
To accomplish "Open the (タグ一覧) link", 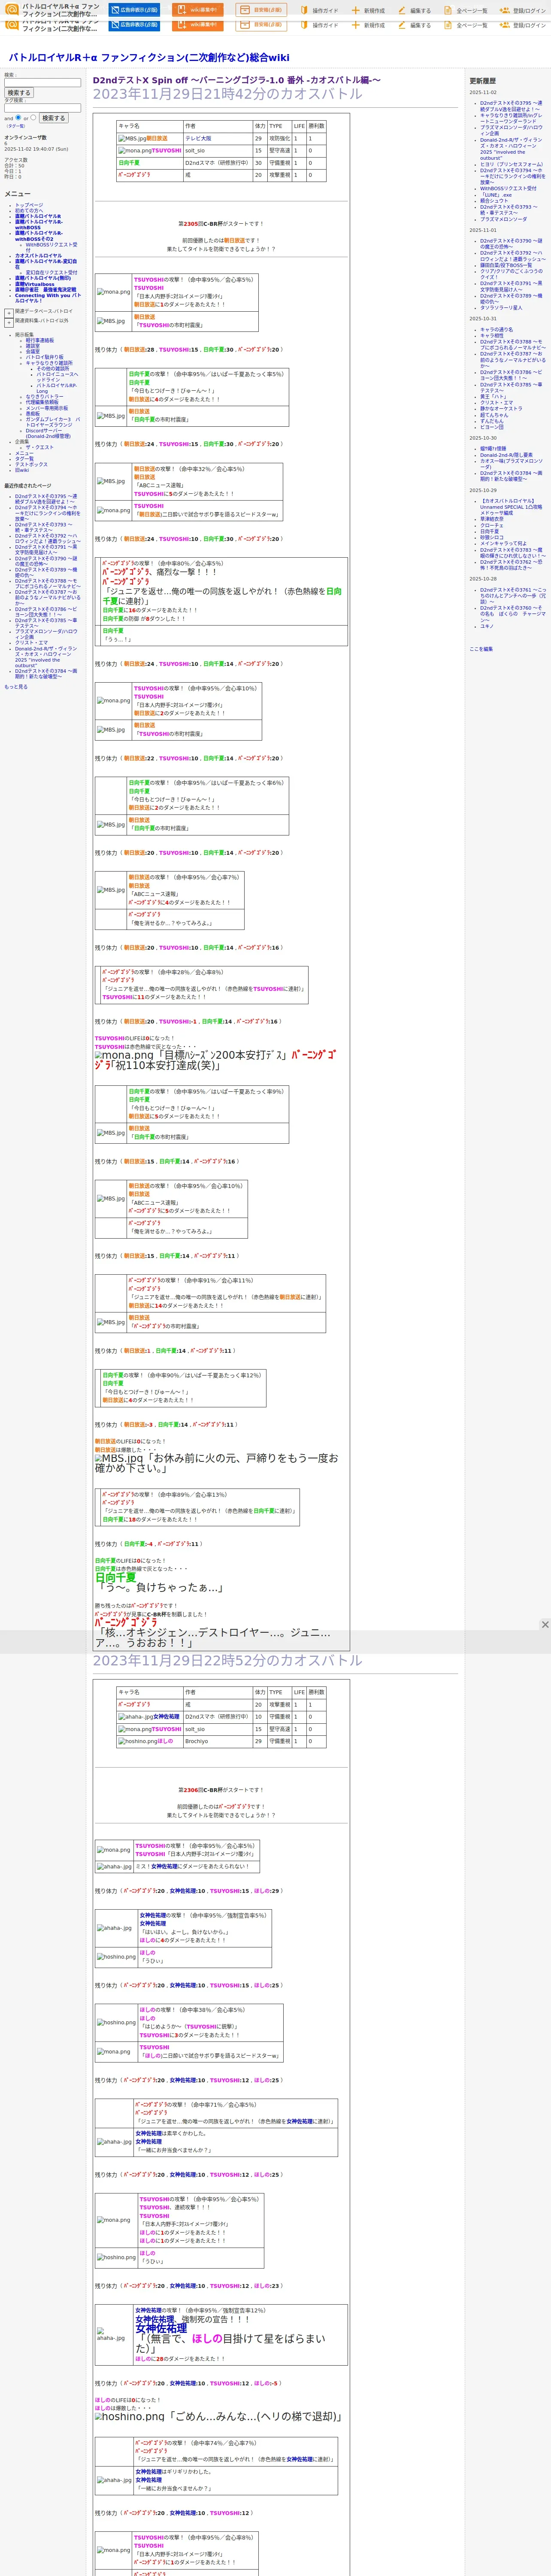I will (16, 126).
